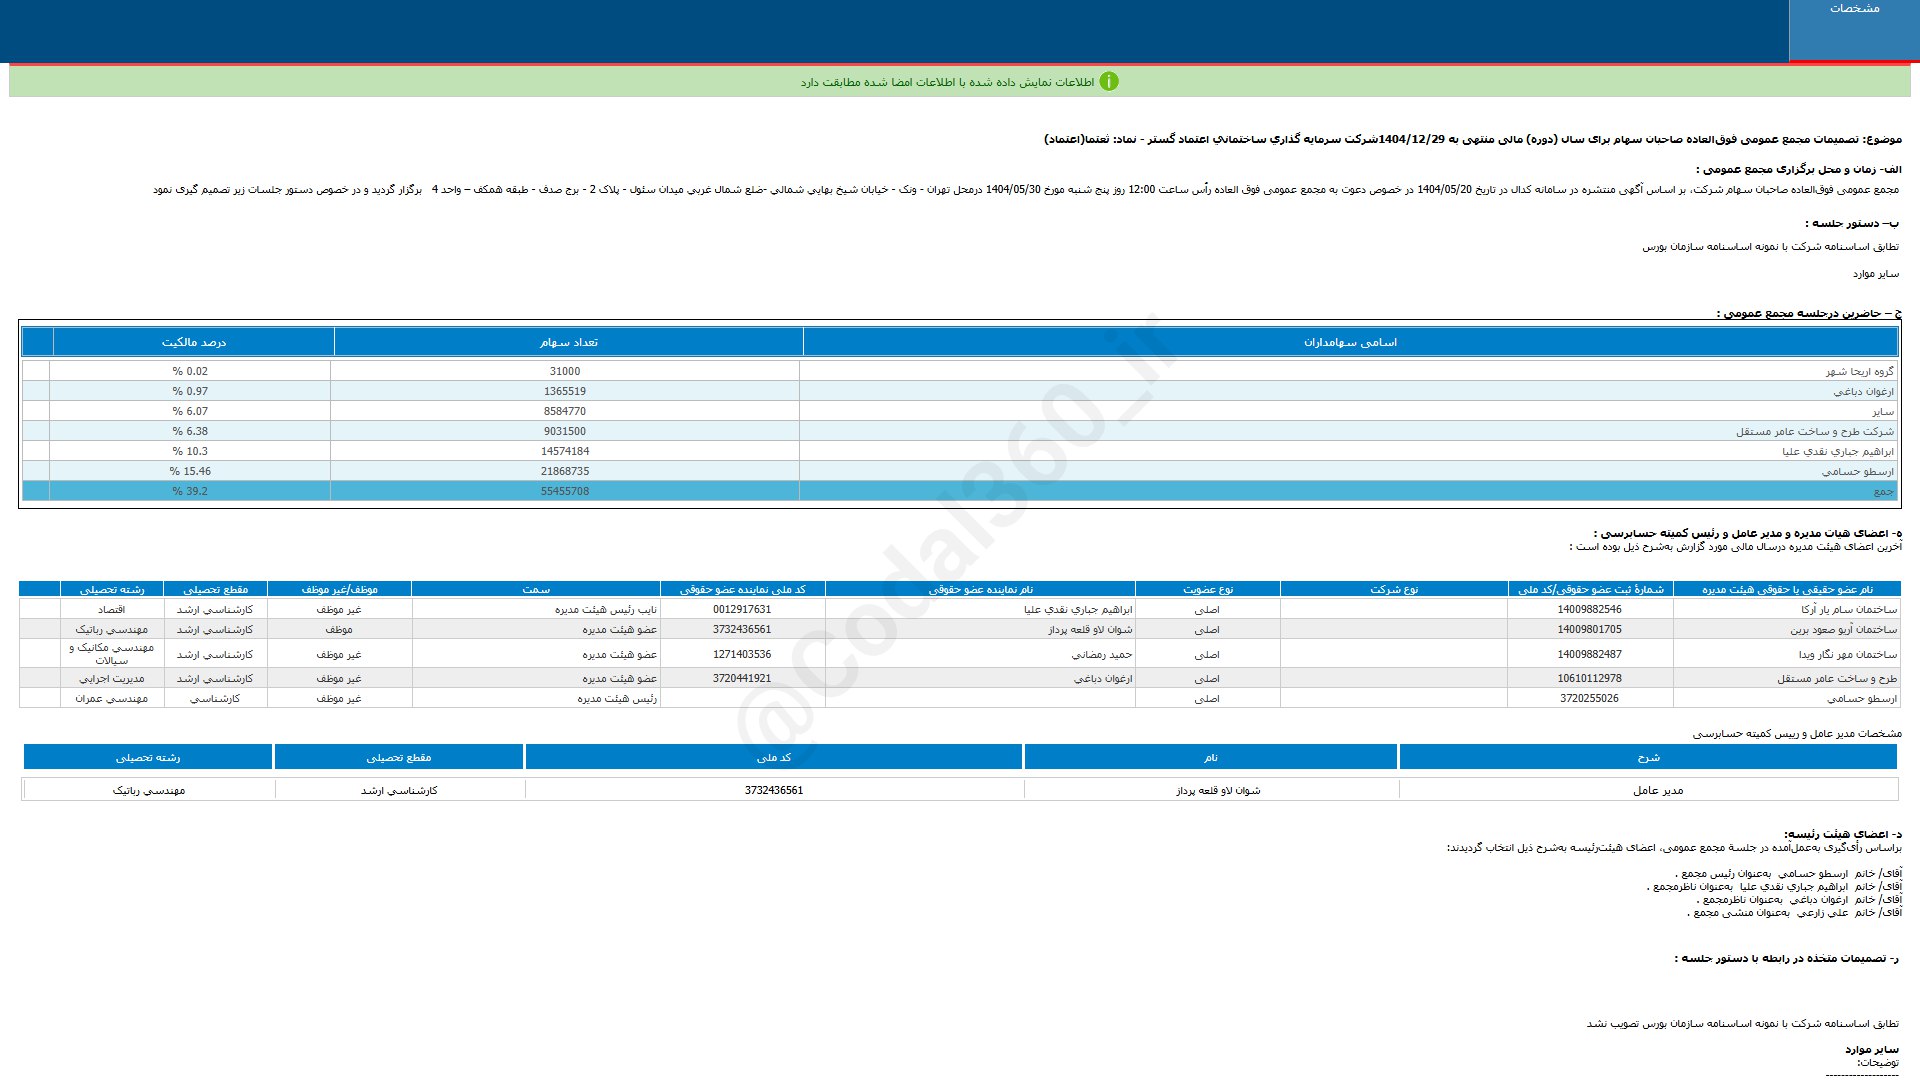Select board member ساختمان مهر نگار ویدا
1920x1080 pixels.
tap(1848, 654)
